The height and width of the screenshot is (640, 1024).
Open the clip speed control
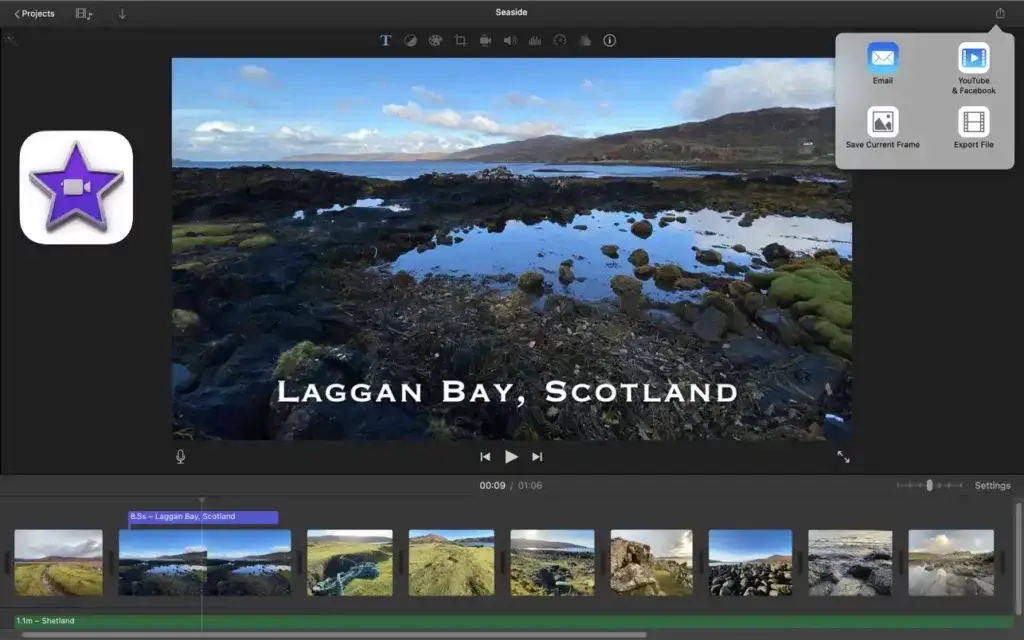560,41
